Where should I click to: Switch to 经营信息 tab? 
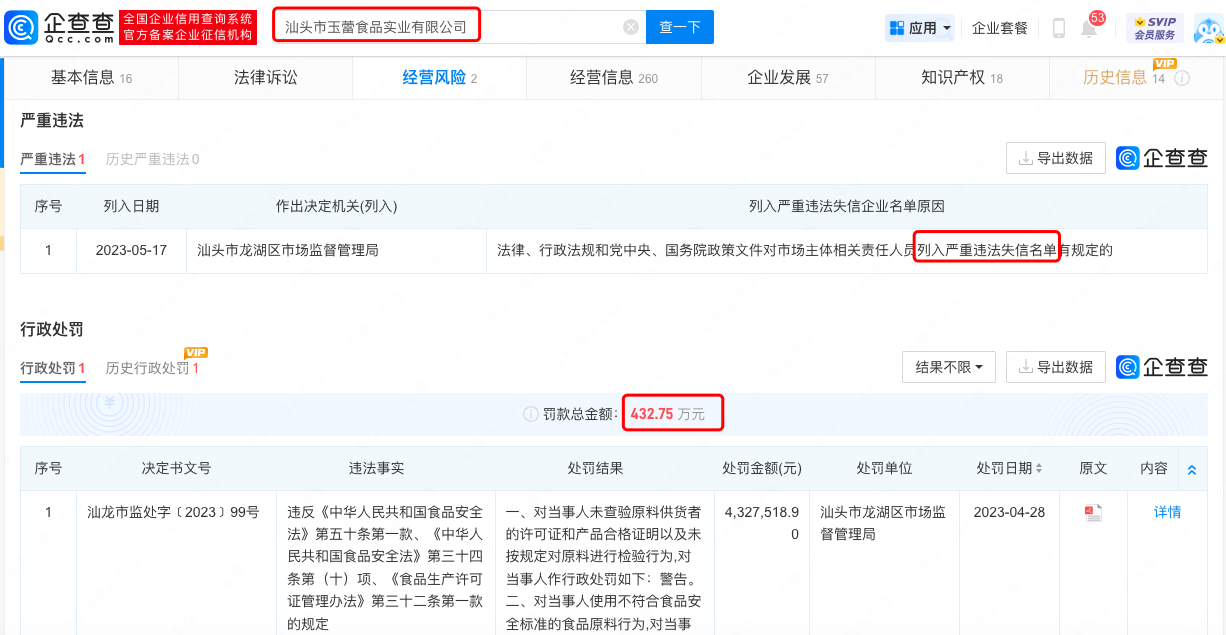click(614, 78)
